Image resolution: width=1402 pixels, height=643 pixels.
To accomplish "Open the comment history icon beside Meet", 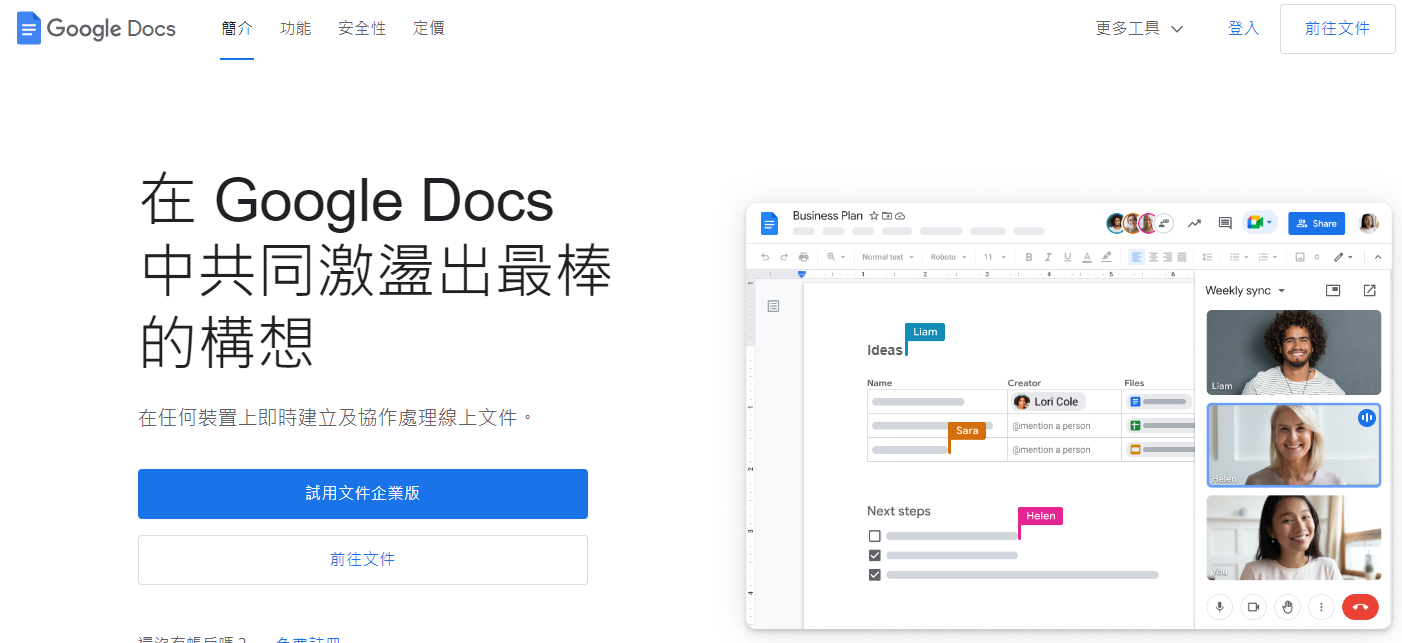I will (1224, 223).
